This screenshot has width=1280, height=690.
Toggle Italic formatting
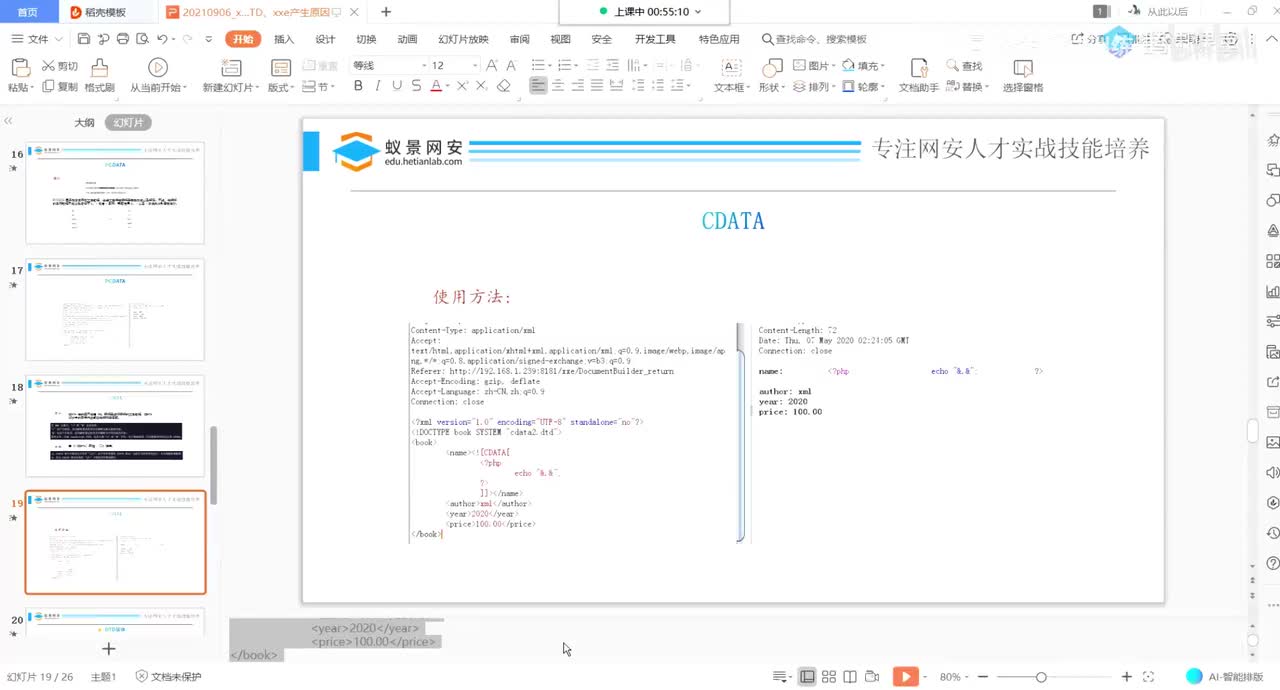[377, 86]
